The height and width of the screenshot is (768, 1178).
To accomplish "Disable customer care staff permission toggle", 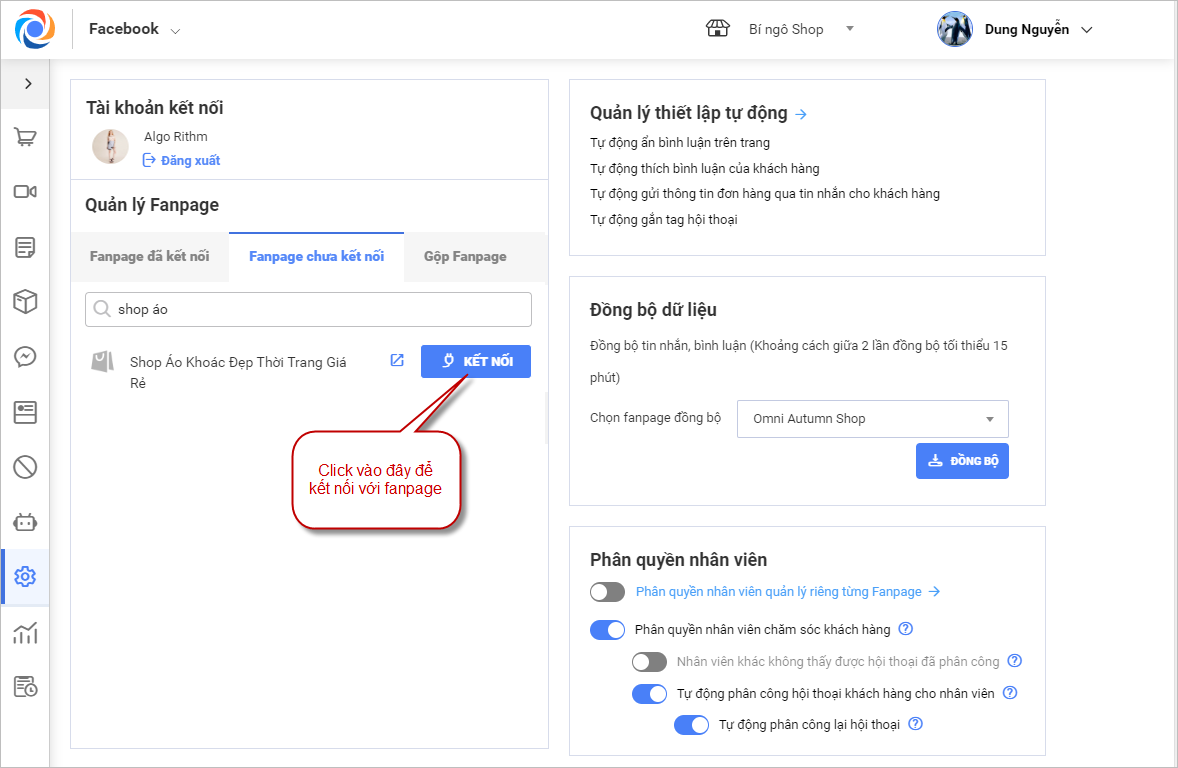I will 607,630.
